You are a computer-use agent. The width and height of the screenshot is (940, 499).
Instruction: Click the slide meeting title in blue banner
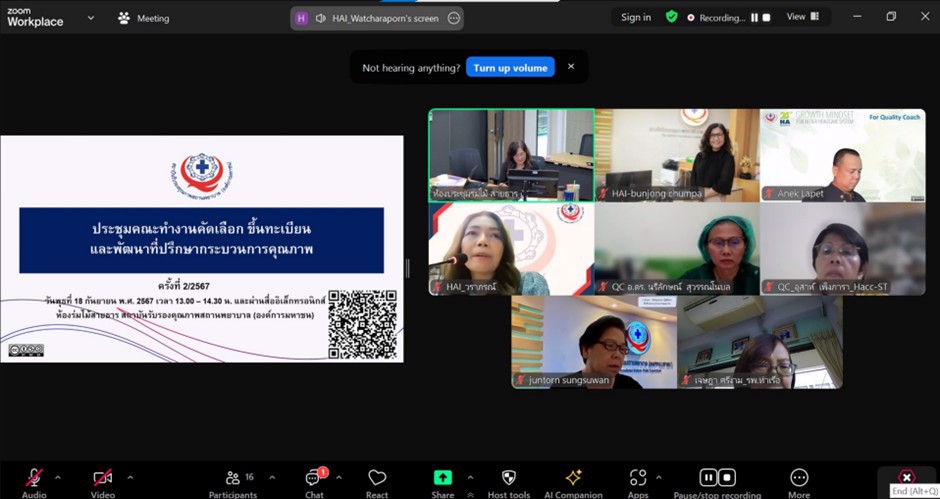coord(202,239)
